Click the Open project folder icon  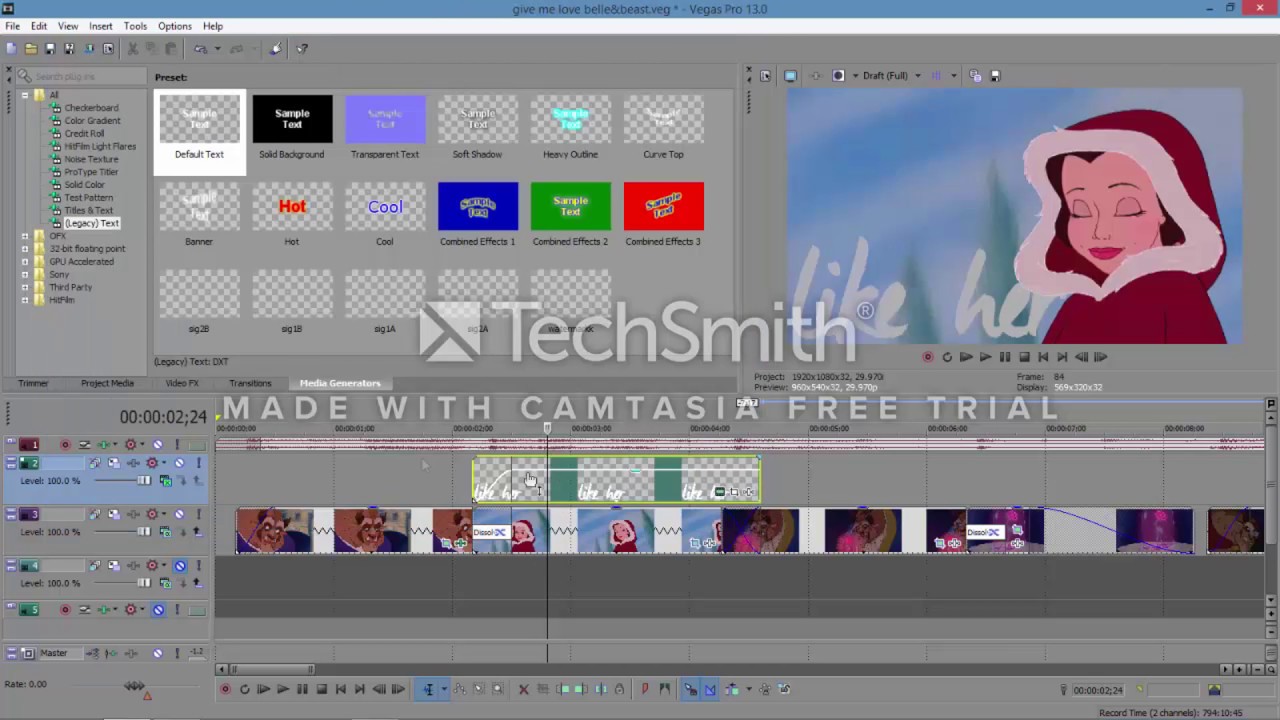pyautogui.click(x=31, y=48)
